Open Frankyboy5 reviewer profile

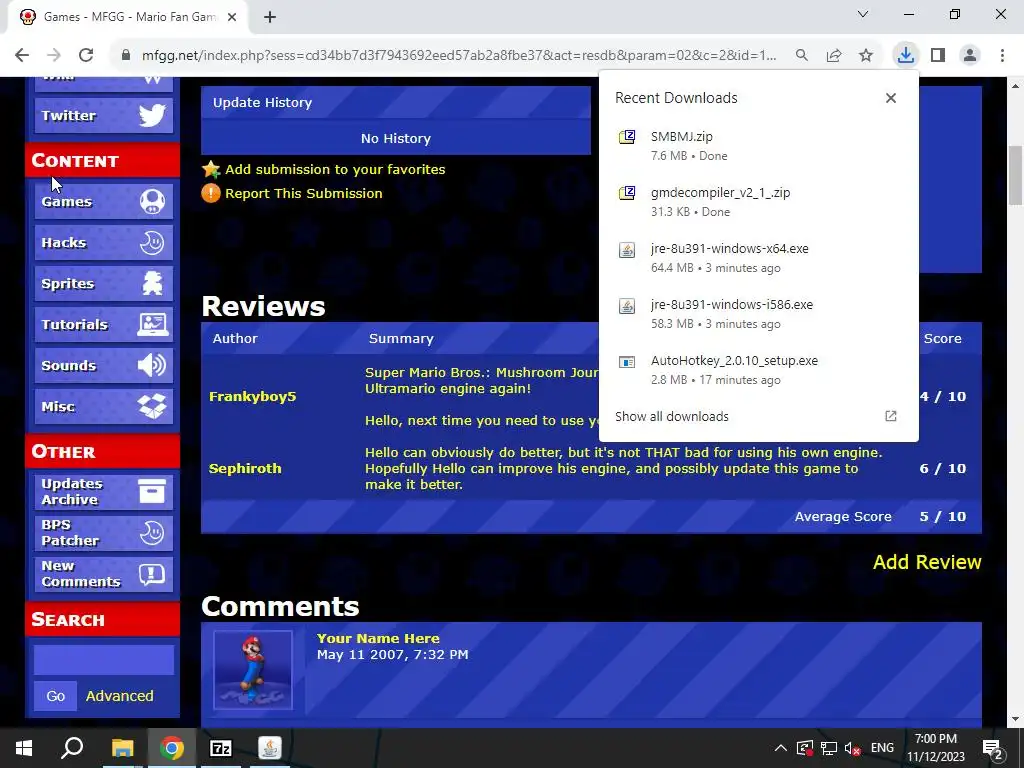click(252, 396)
